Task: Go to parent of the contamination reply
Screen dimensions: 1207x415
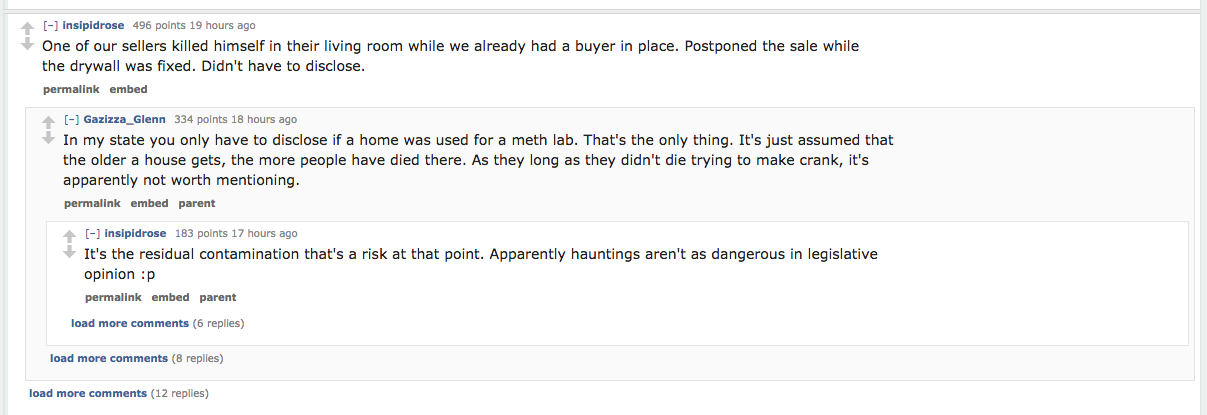Action: pyautogui.click(x=218, y=297)
